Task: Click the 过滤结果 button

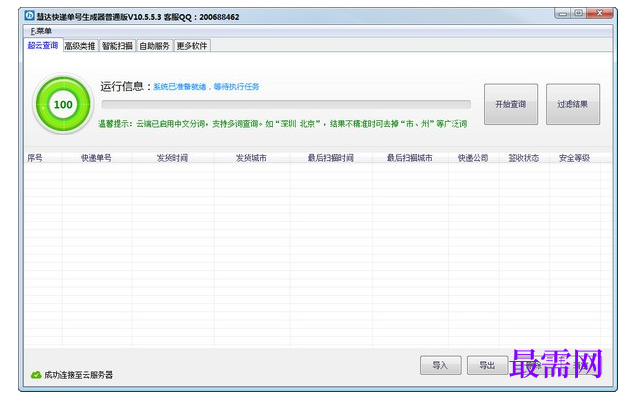Action: tap(573, 104)
